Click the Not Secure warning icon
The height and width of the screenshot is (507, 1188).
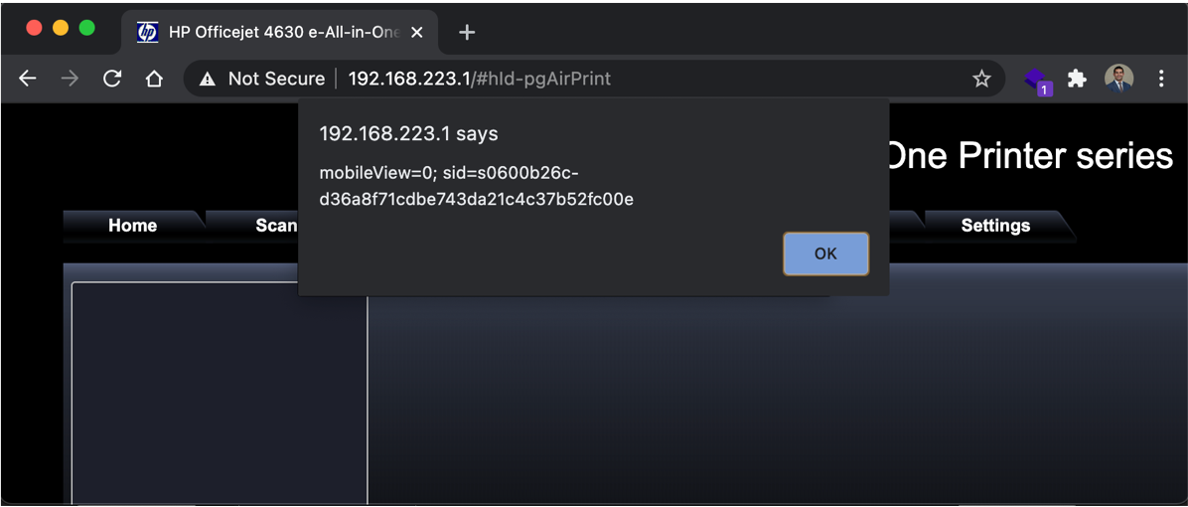[x=208, y=79]
